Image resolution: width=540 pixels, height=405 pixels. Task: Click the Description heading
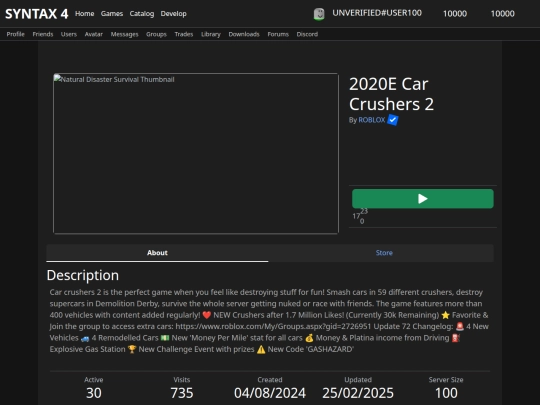(x=83, y=275)
